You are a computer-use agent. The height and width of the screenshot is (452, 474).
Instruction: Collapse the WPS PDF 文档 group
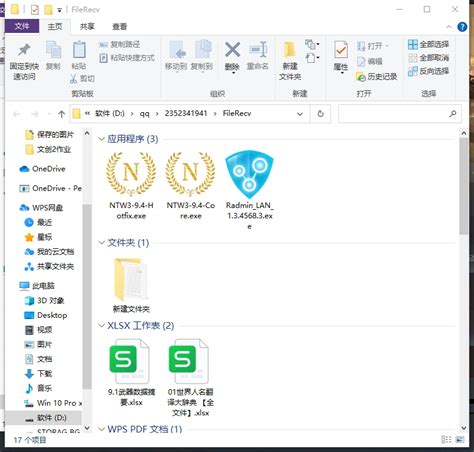tap(101, 429)
